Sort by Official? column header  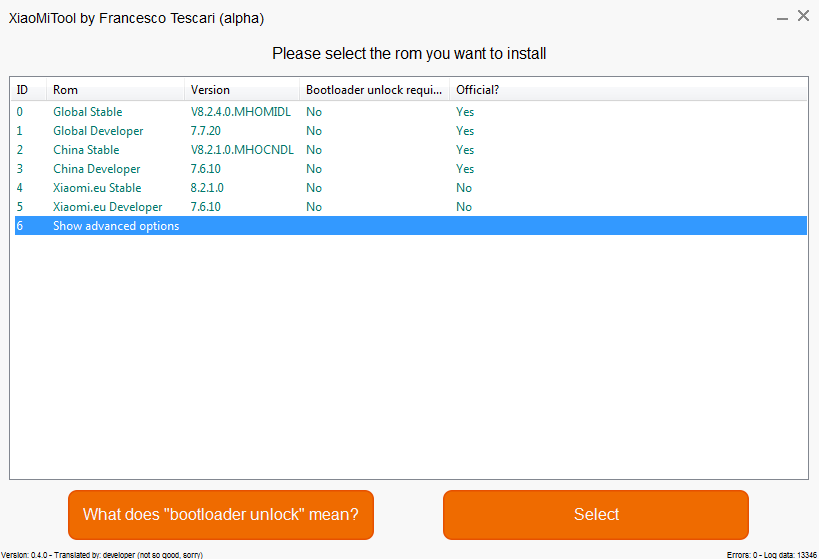478,90
